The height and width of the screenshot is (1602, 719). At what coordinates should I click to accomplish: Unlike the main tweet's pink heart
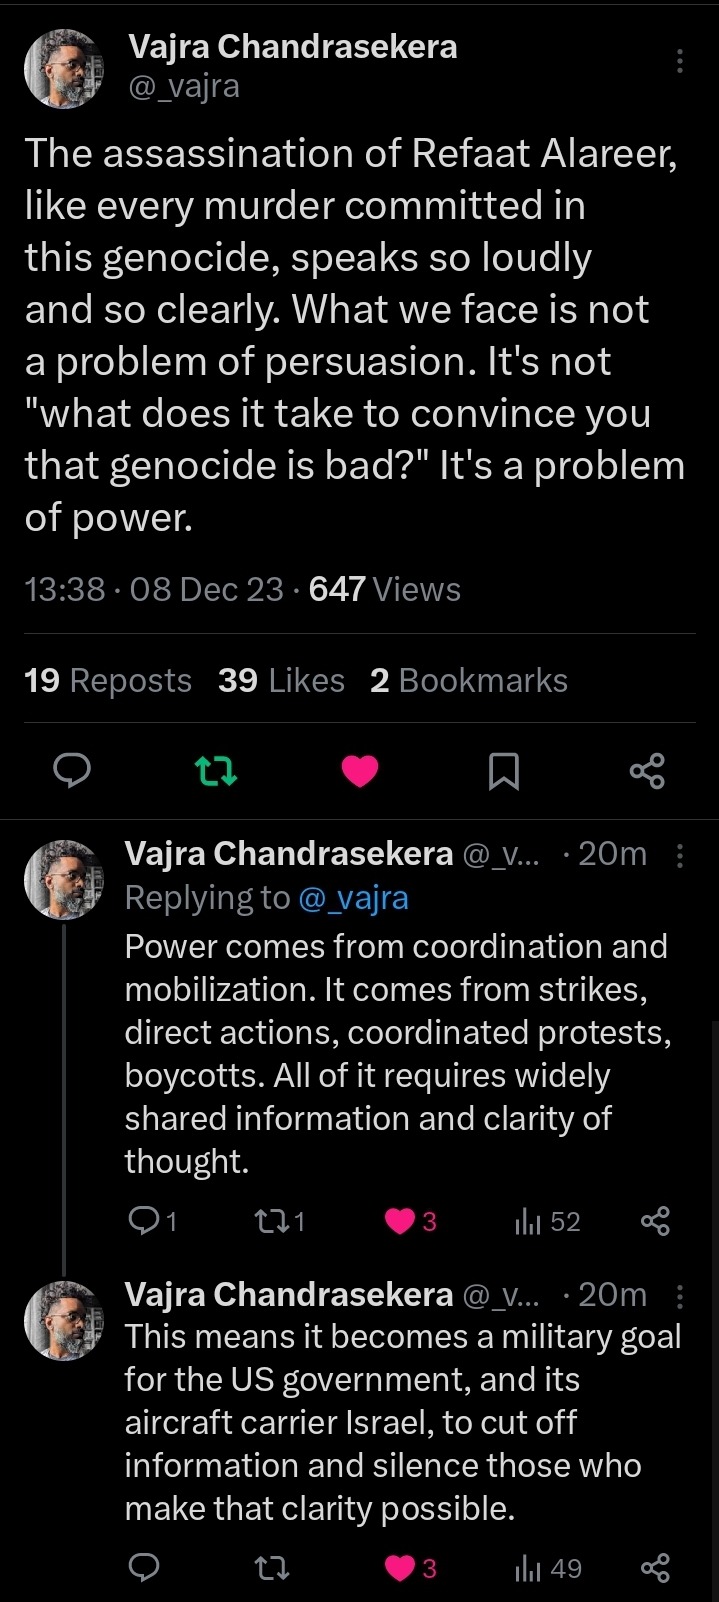(360, 770)
